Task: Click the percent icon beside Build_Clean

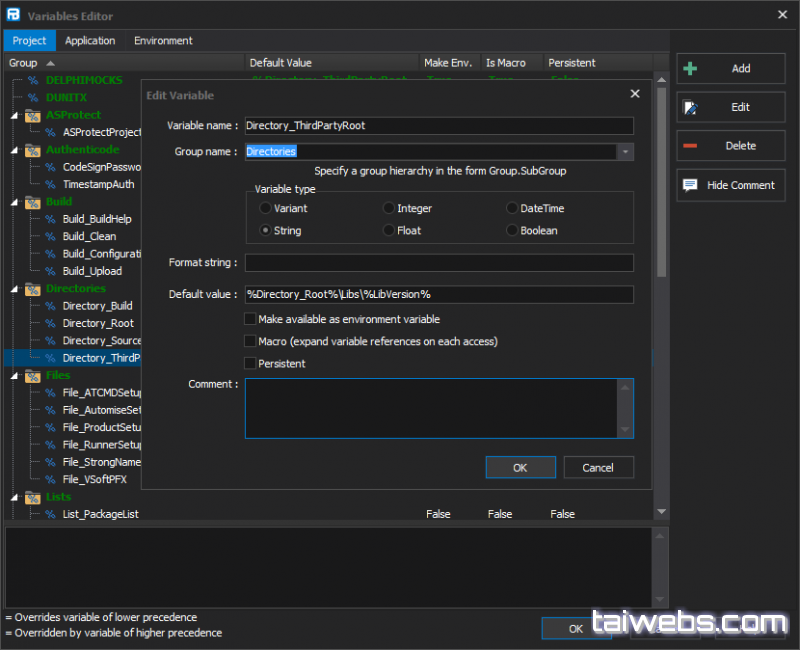Action: [x=50, y=237]
